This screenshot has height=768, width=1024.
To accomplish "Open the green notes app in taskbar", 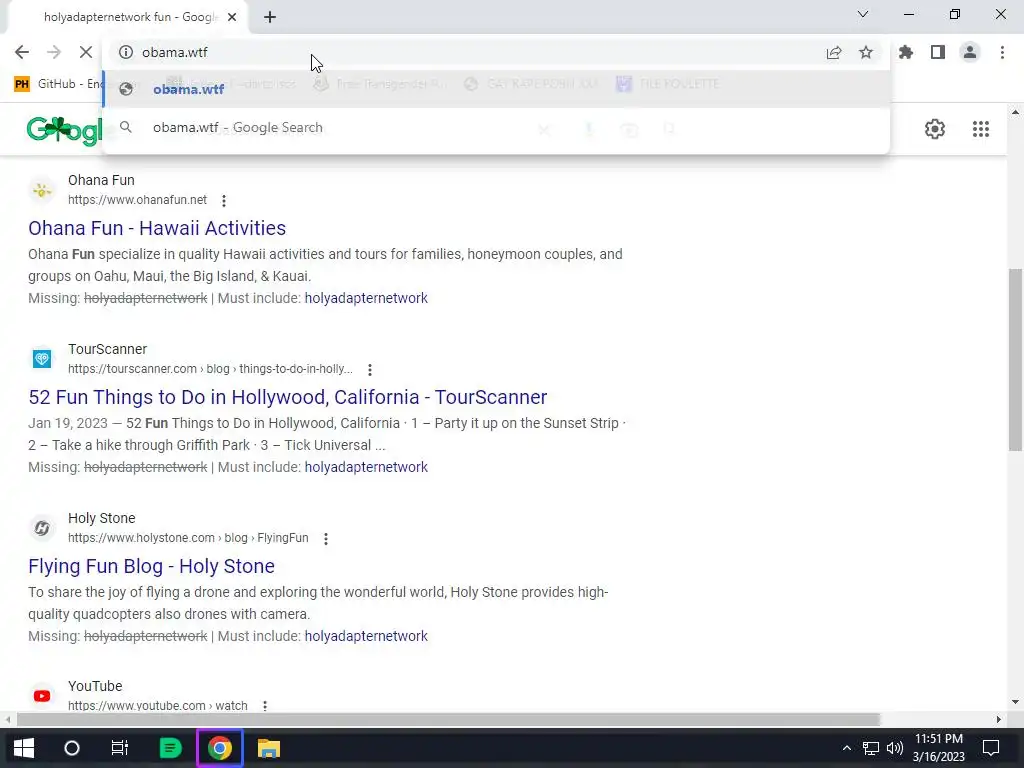I will [x=170, y=748].
